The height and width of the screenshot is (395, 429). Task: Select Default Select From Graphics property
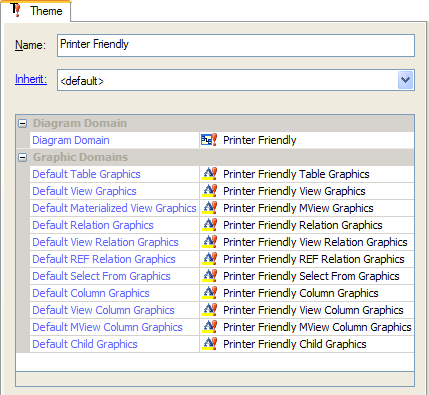pos(101,276)
